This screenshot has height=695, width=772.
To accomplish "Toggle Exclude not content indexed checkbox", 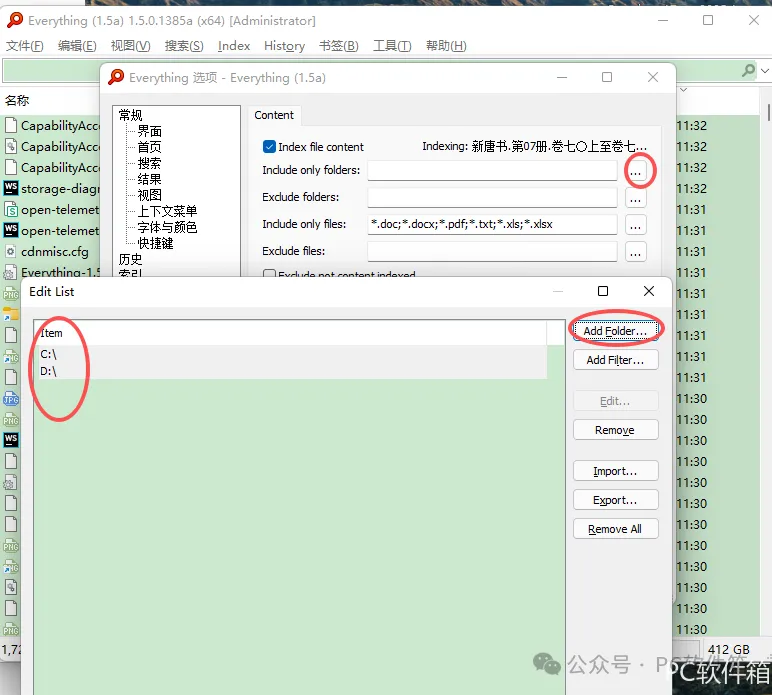I will coord(269,274).
